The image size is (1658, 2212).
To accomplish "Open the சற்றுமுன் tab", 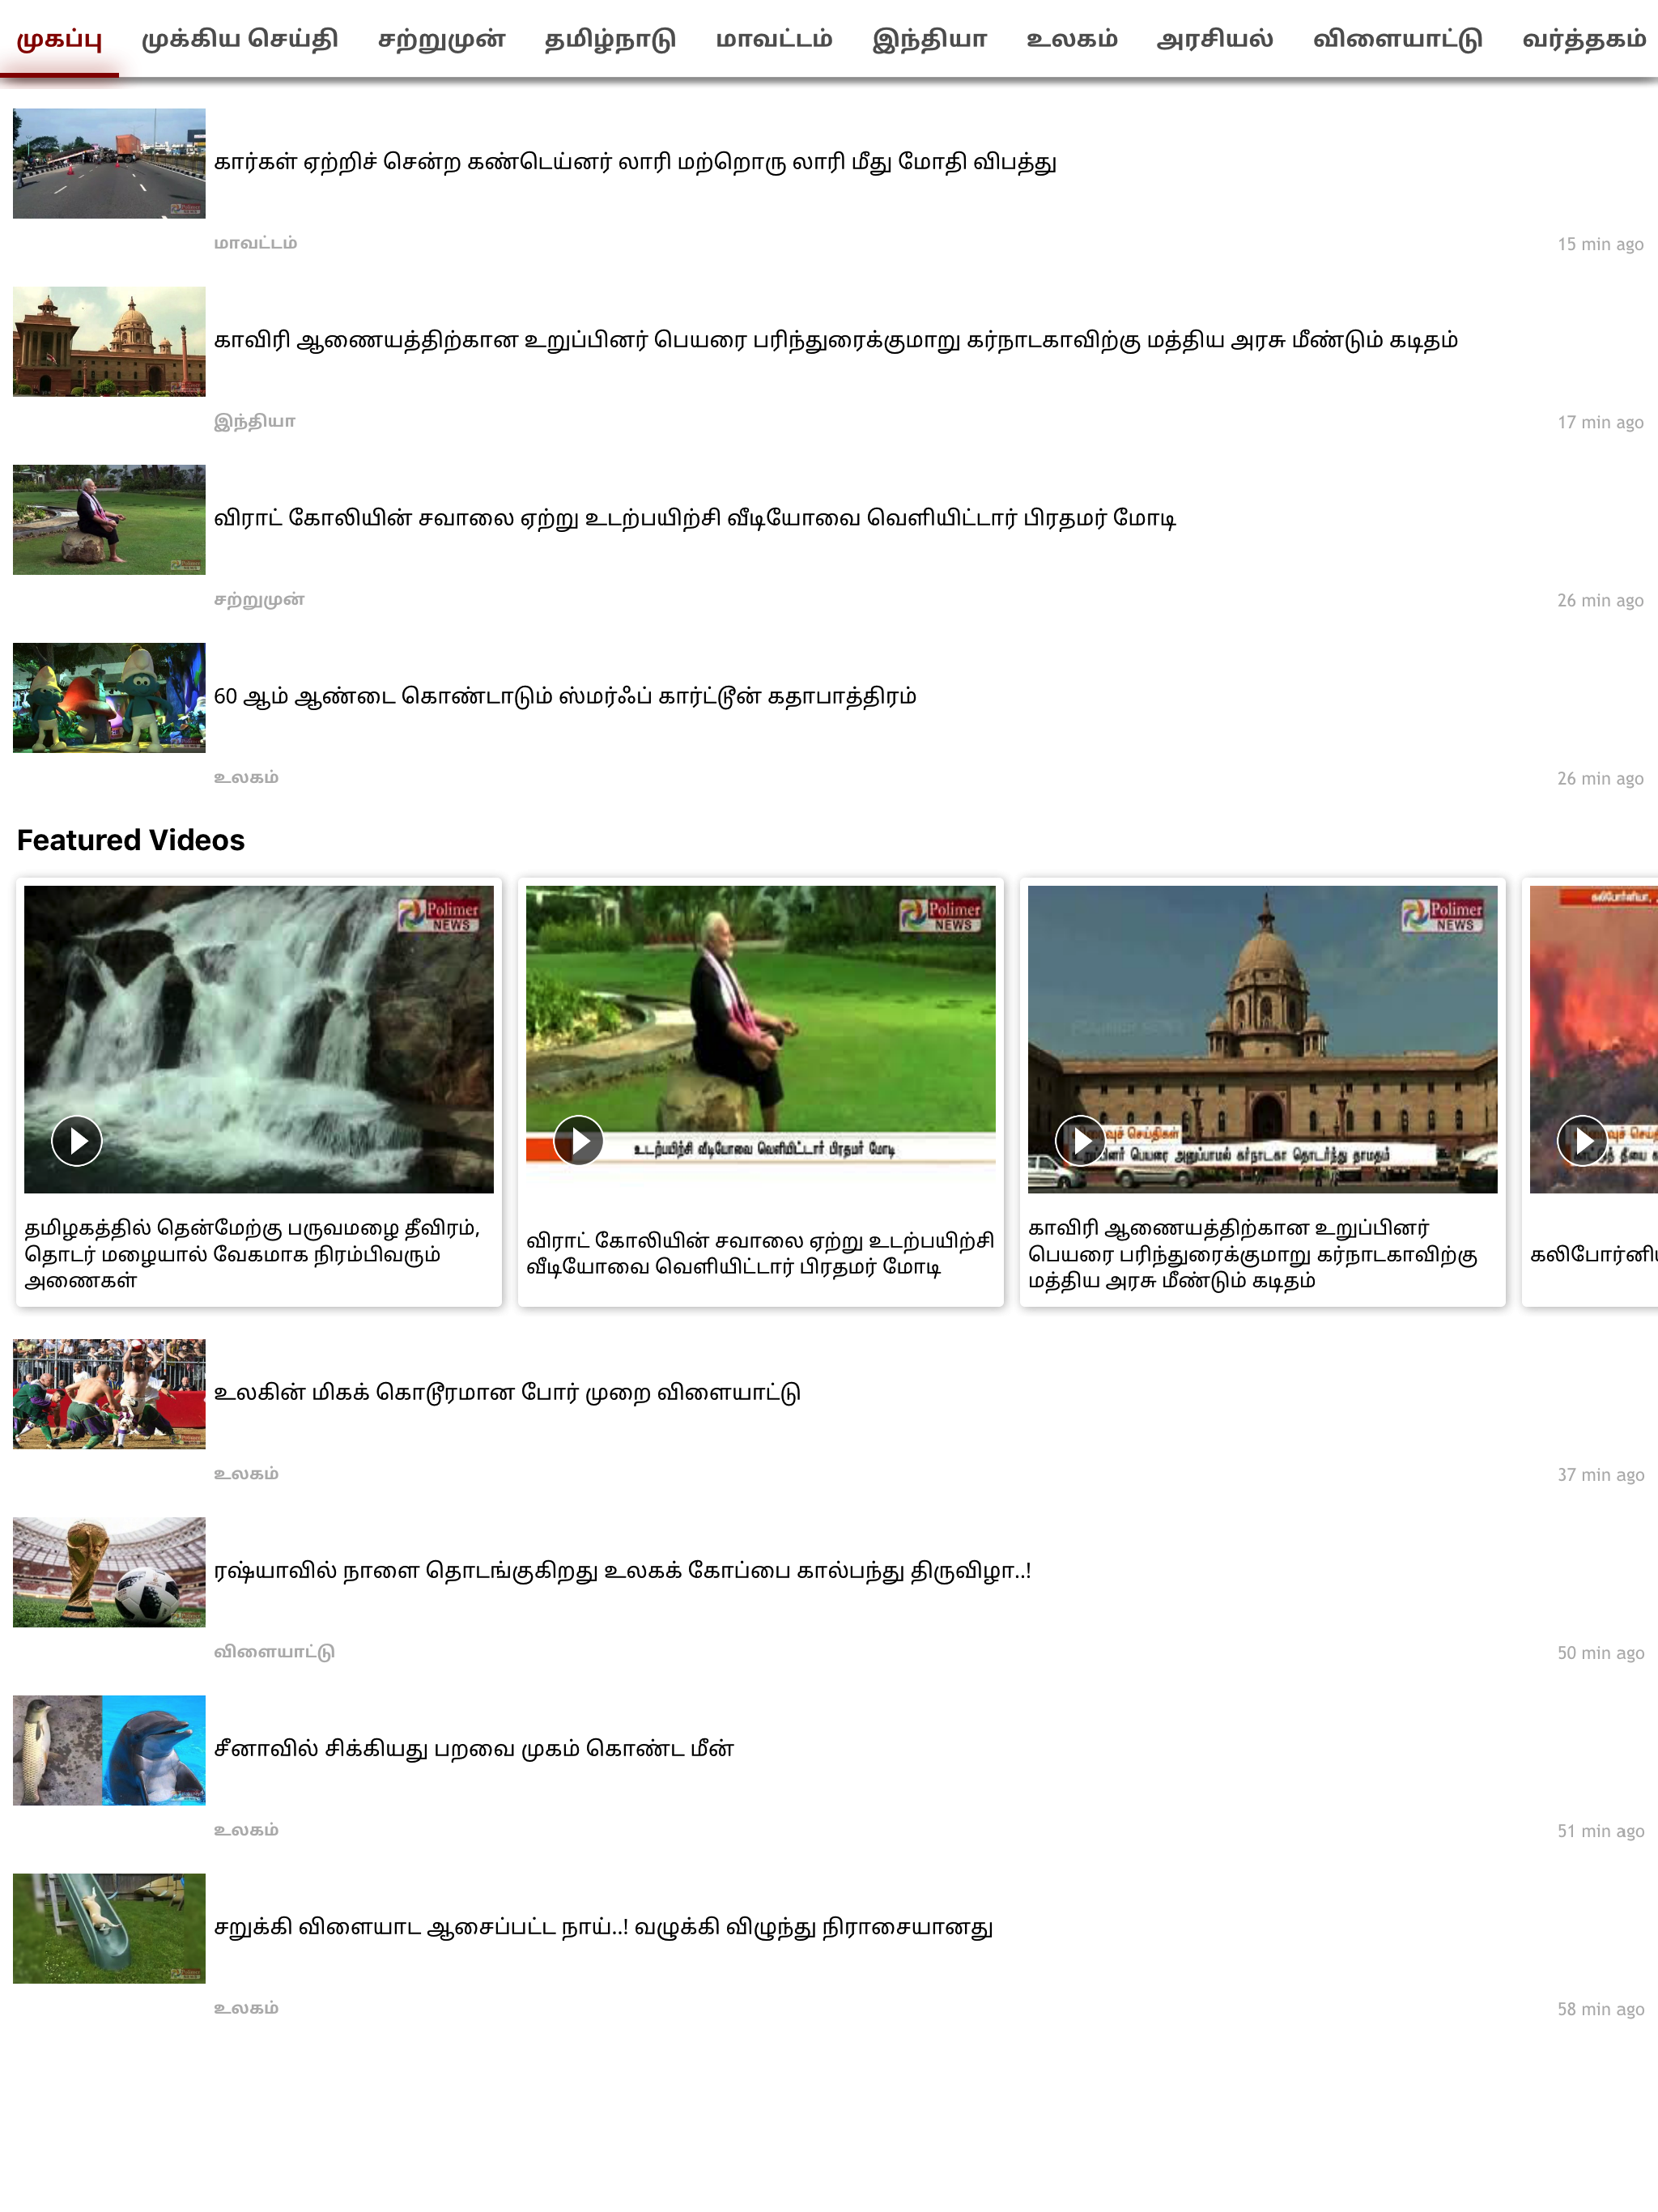I will point(441,39).
